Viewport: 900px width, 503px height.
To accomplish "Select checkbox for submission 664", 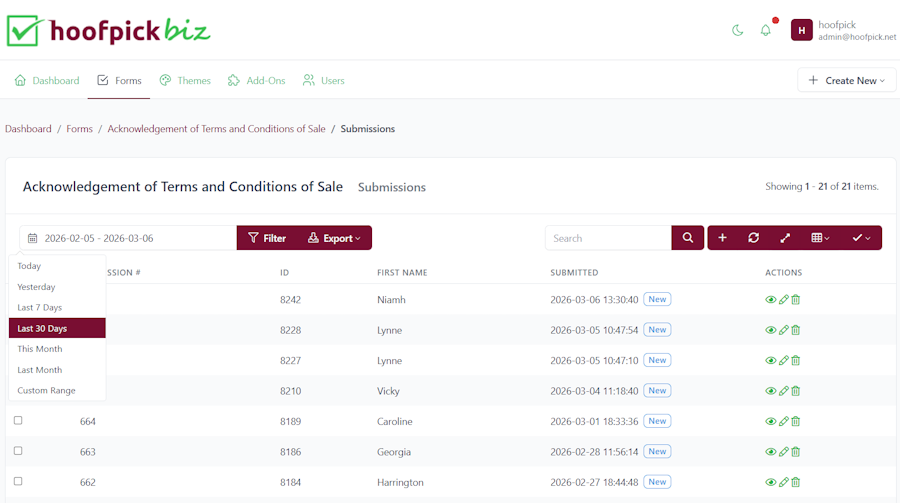I will pos(18,420).
